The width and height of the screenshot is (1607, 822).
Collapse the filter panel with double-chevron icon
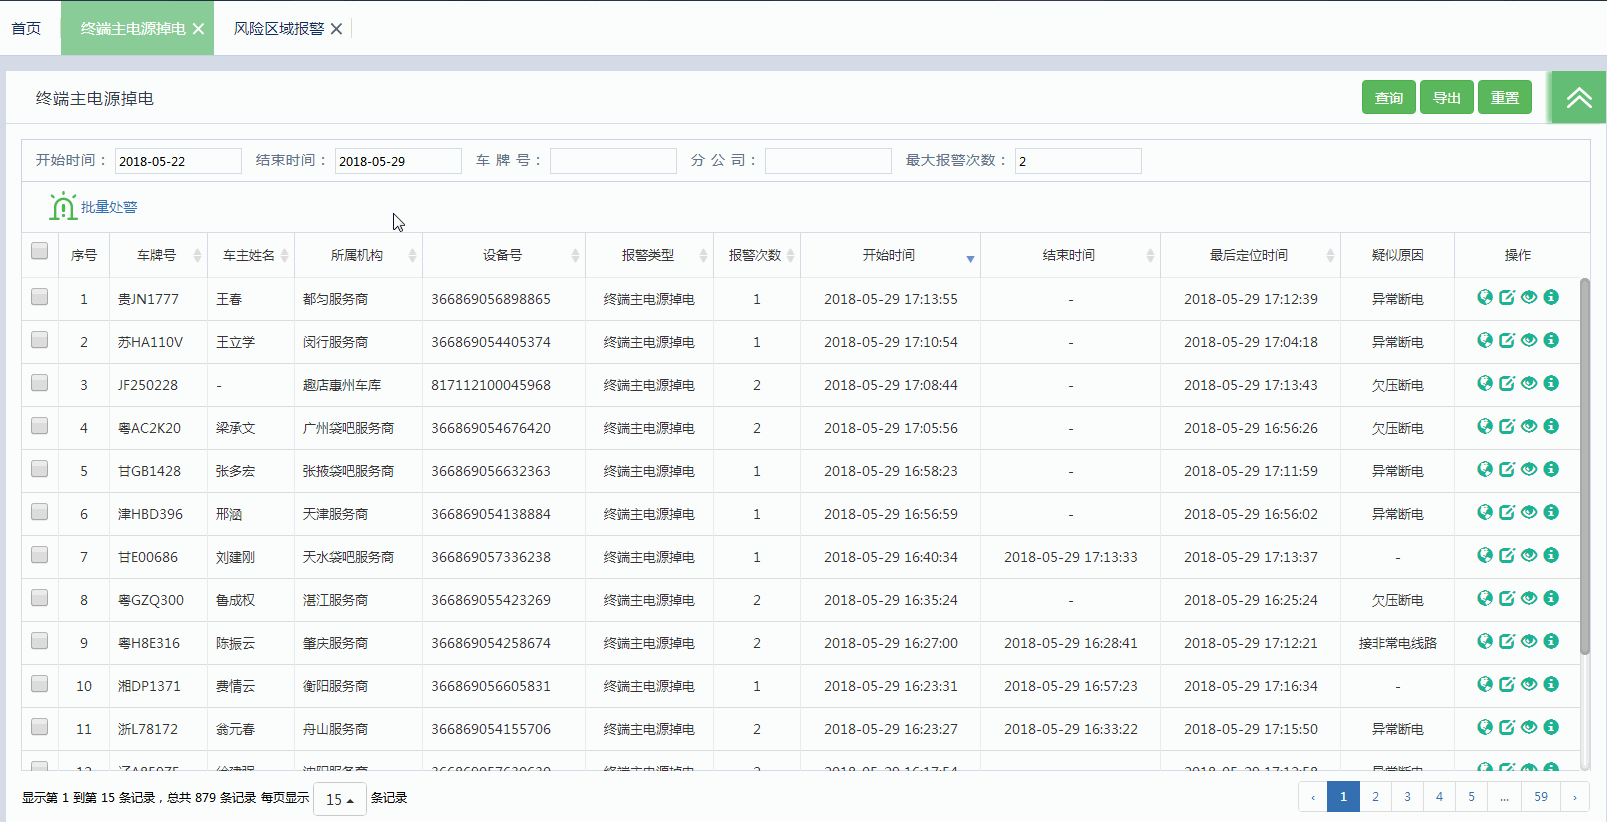pyautogui.click(x=1579, y=98)
